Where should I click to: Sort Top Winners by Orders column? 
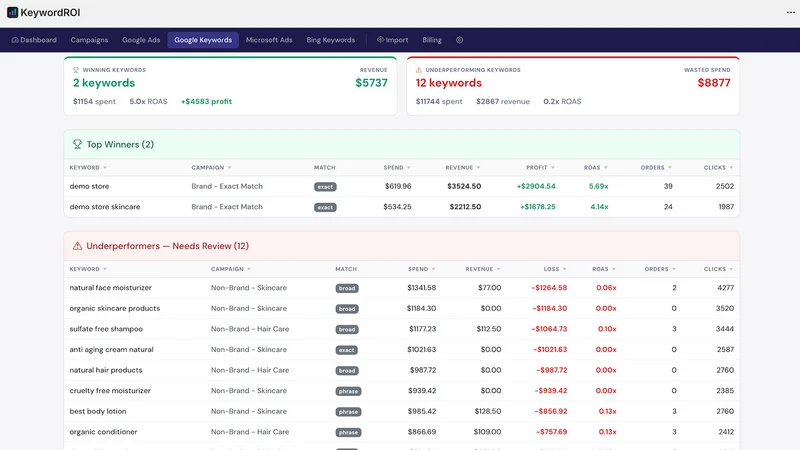pyautogui.click(x=656, y=167)
